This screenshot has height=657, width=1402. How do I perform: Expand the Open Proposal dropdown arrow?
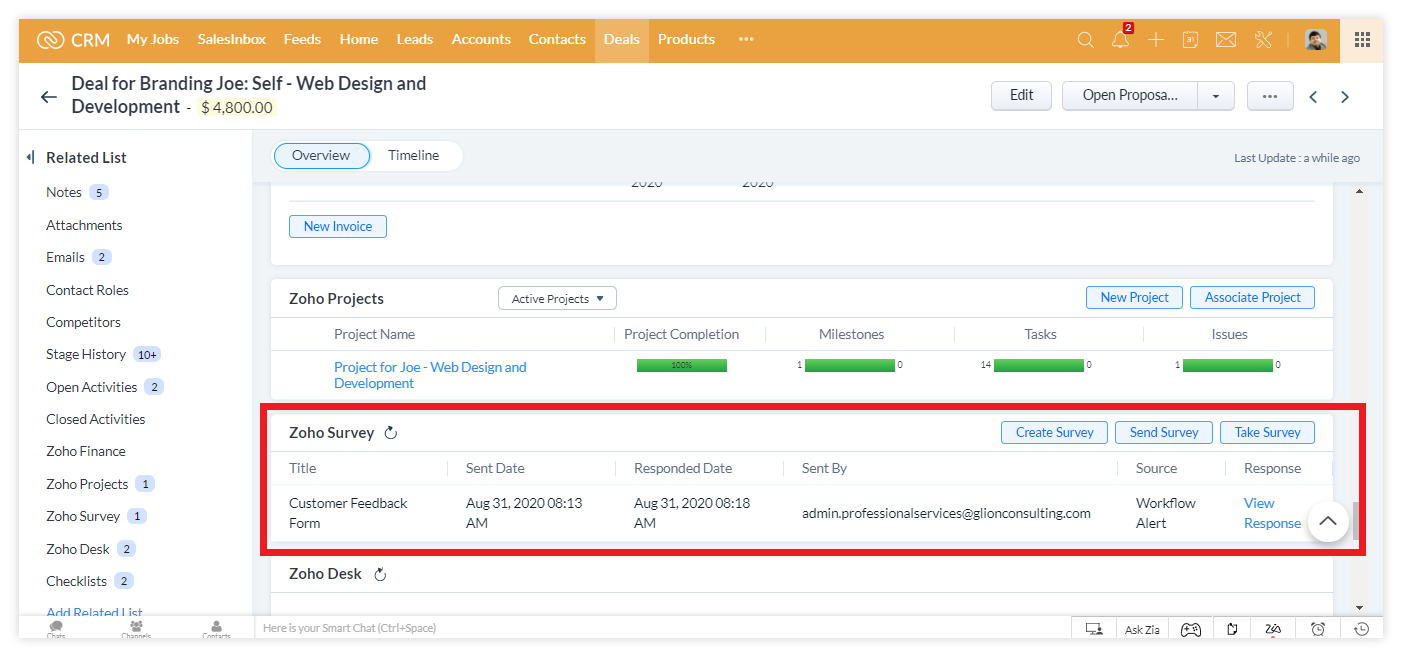1216,96
